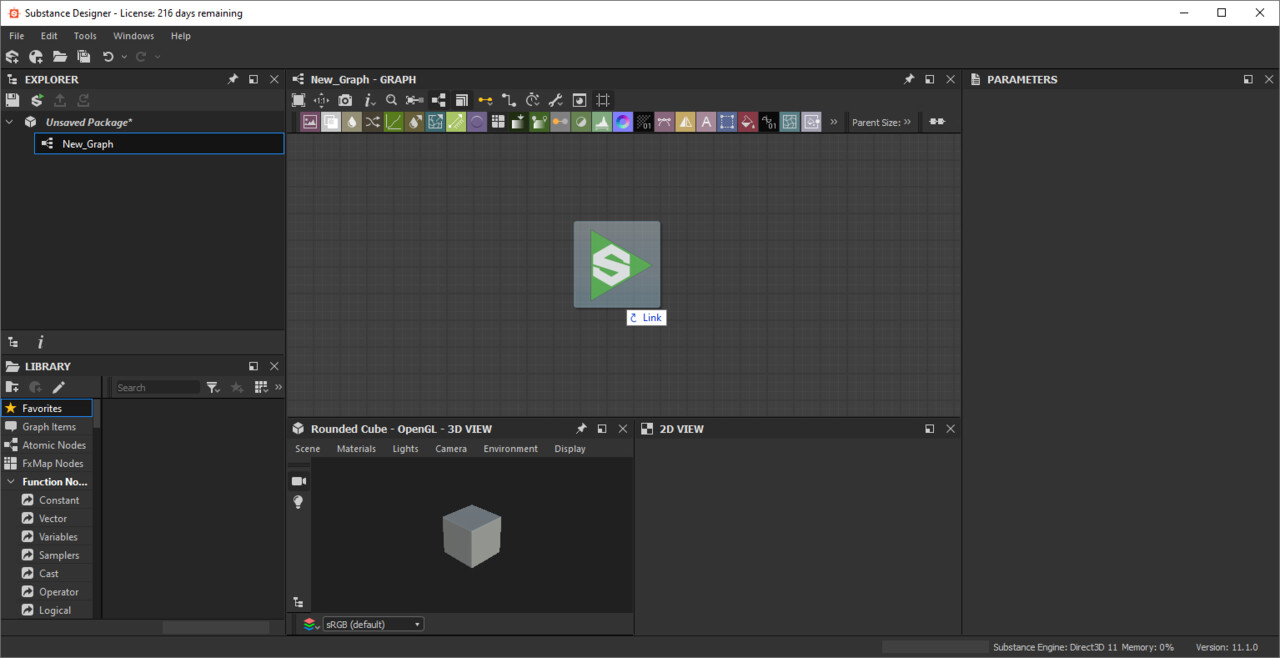
Task: Add a Text node from the toolbar
Action: [706, 122]
